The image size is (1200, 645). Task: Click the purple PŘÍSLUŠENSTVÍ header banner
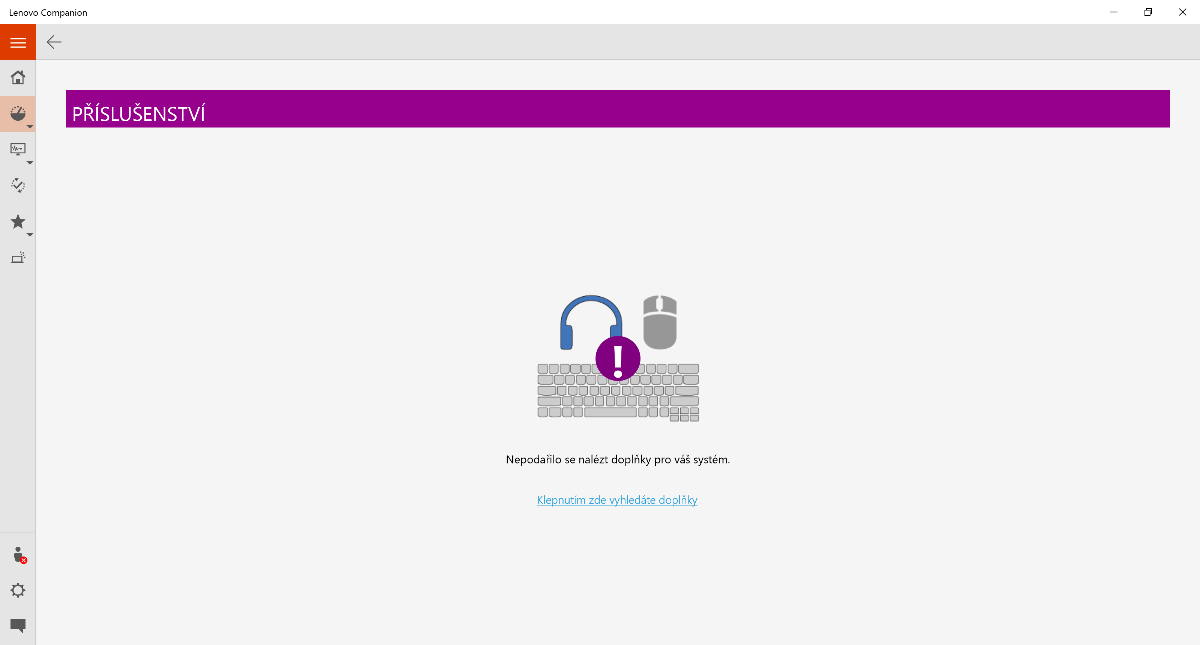pyautogui.click(x=617, y=109)
